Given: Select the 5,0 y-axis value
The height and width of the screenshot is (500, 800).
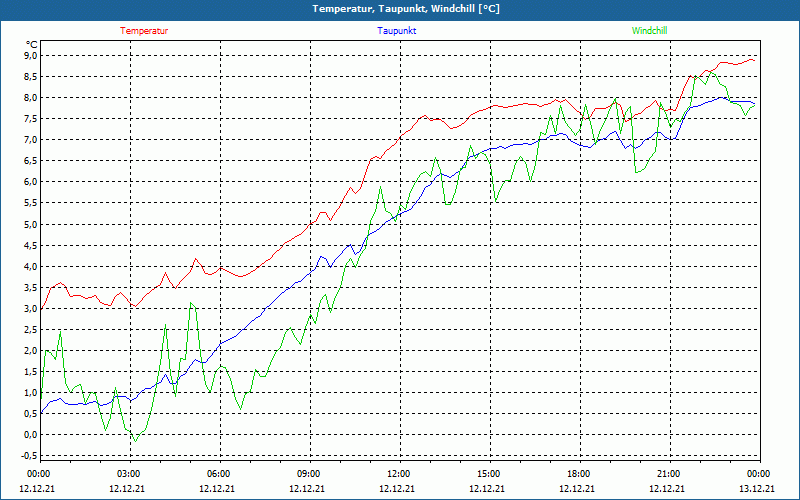Looking at the screenshot, I should [x=31, y=224].
